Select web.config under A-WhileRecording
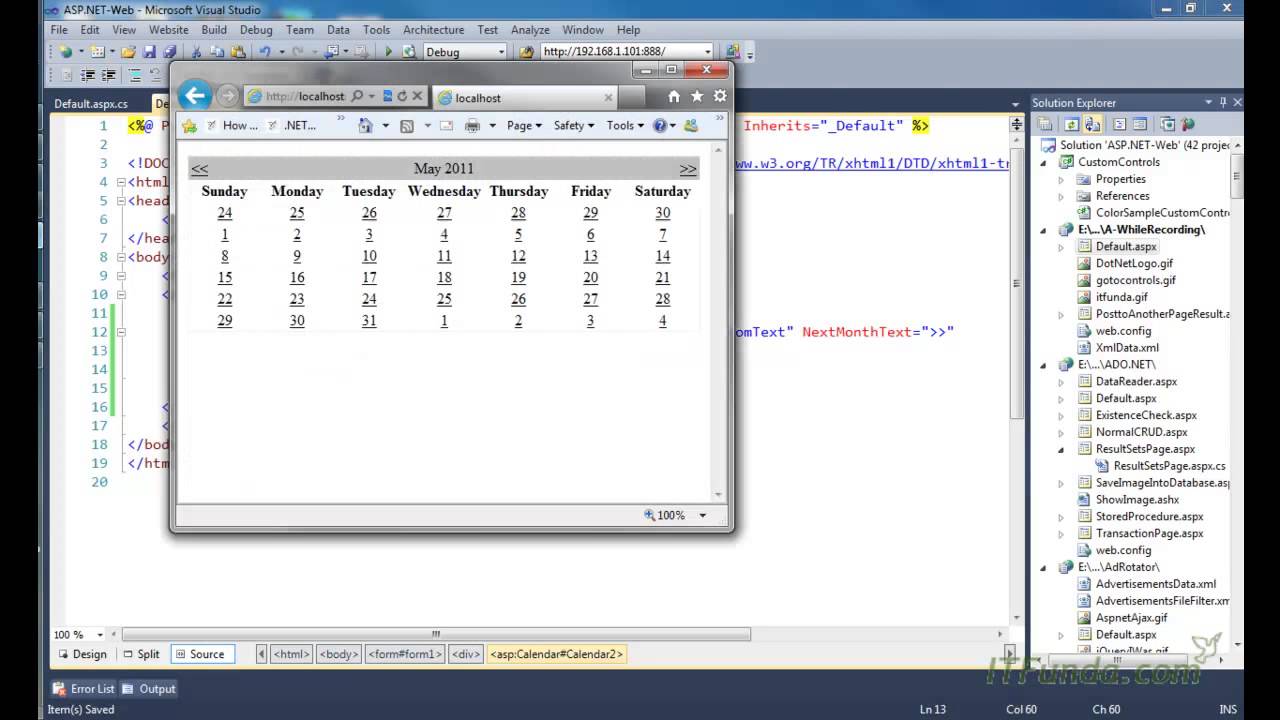The height and width of the screenshot is (720, 1280). (1123, 331)
